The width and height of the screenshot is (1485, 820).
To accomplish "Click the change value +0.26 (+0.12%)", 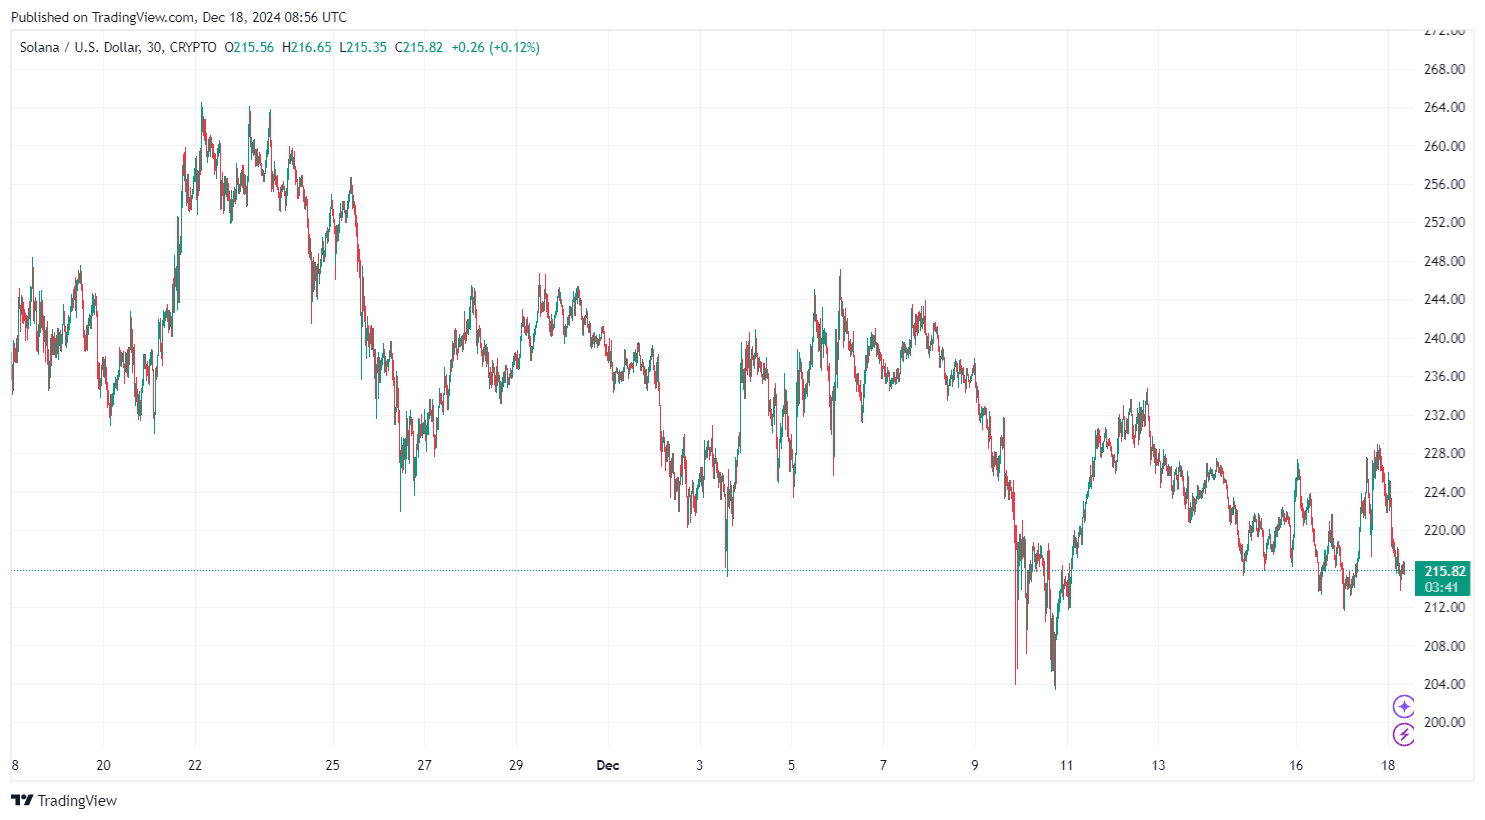I will click(495, 47).
